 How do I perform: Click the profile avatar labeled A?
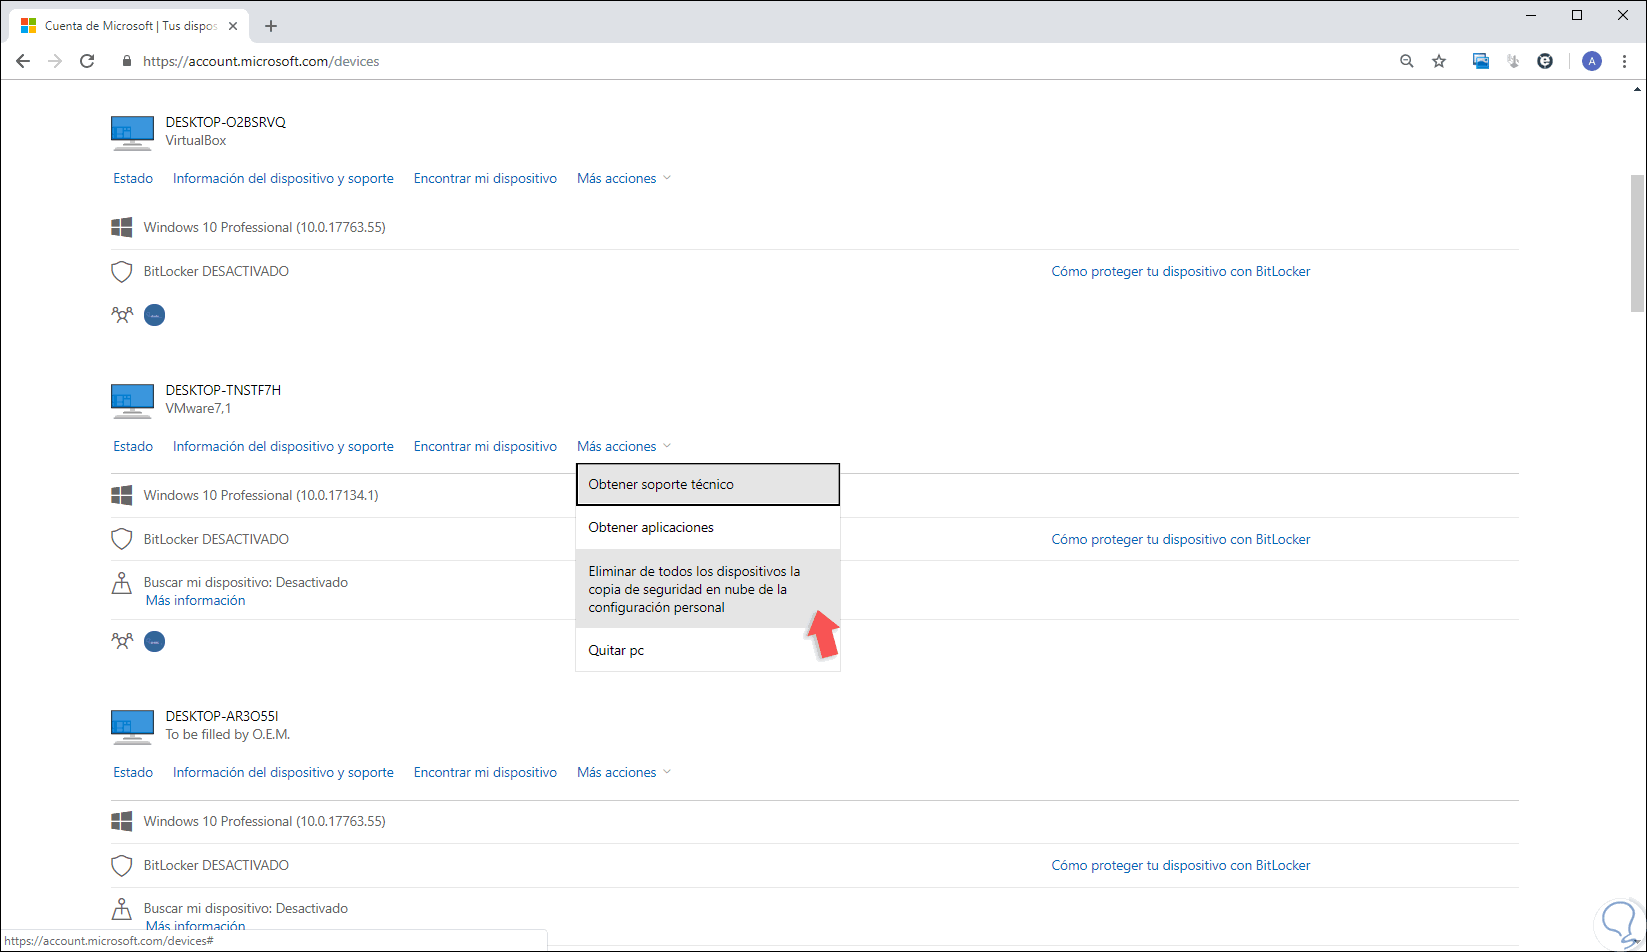[x=1592, y=61]
